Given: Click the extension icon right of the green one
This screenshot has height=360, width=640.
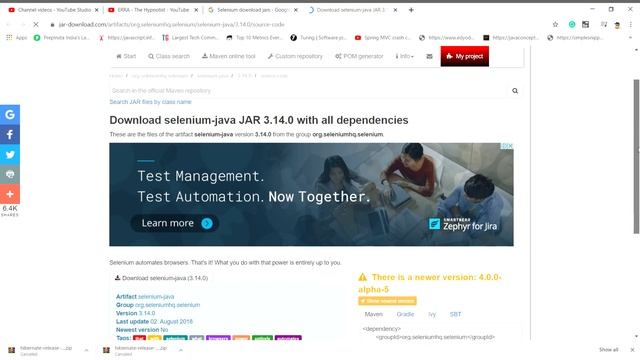Looking at the screenshot, I should tap(585, 24).
